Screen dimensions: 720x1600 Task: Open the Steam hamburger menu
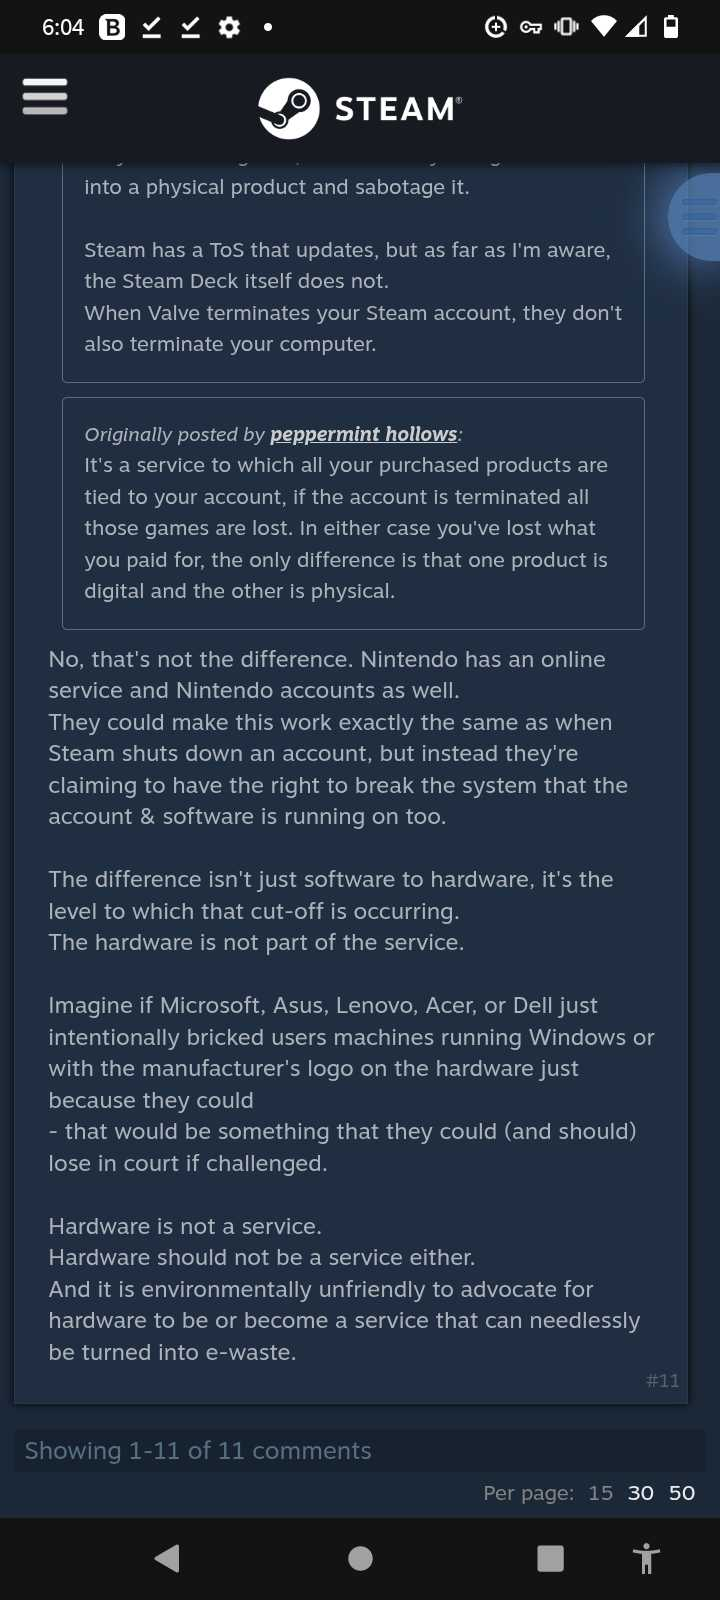coord(45,97)
